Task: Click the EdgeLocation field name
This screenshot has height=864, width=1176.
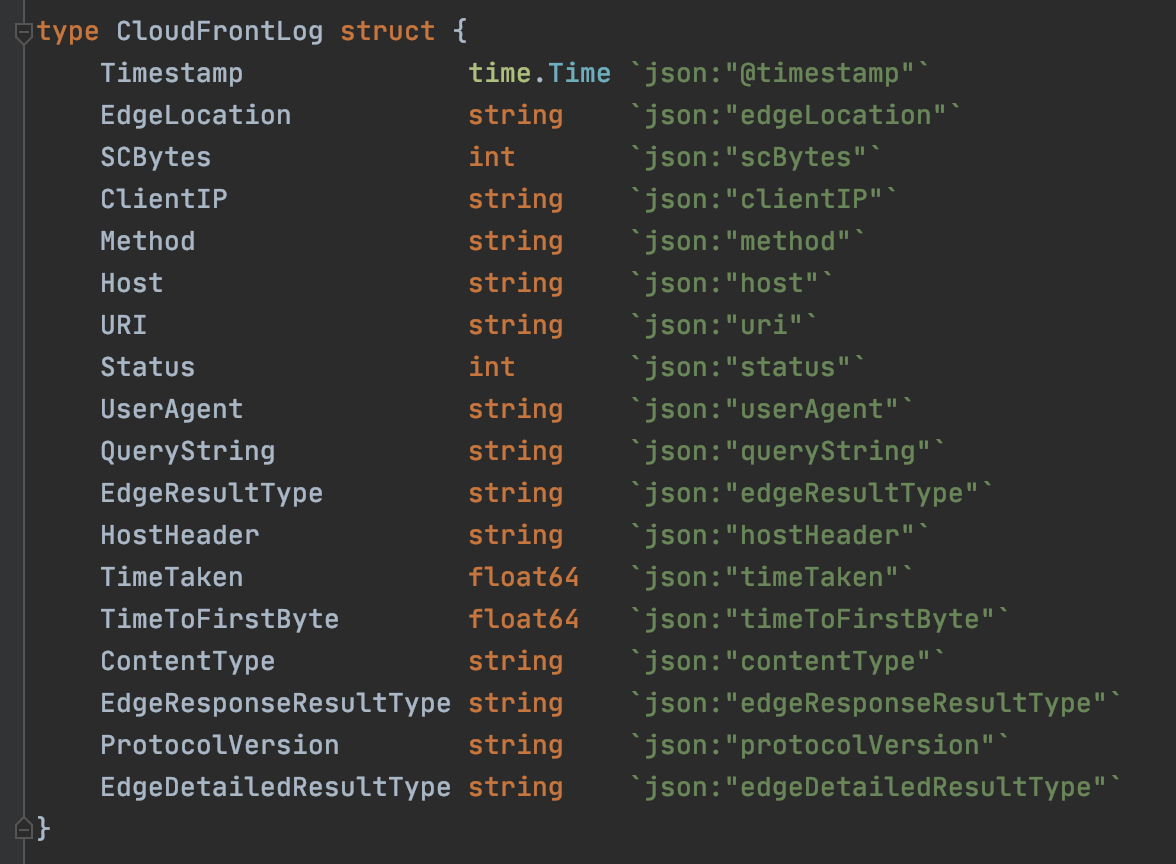Action: coord(196,116)
